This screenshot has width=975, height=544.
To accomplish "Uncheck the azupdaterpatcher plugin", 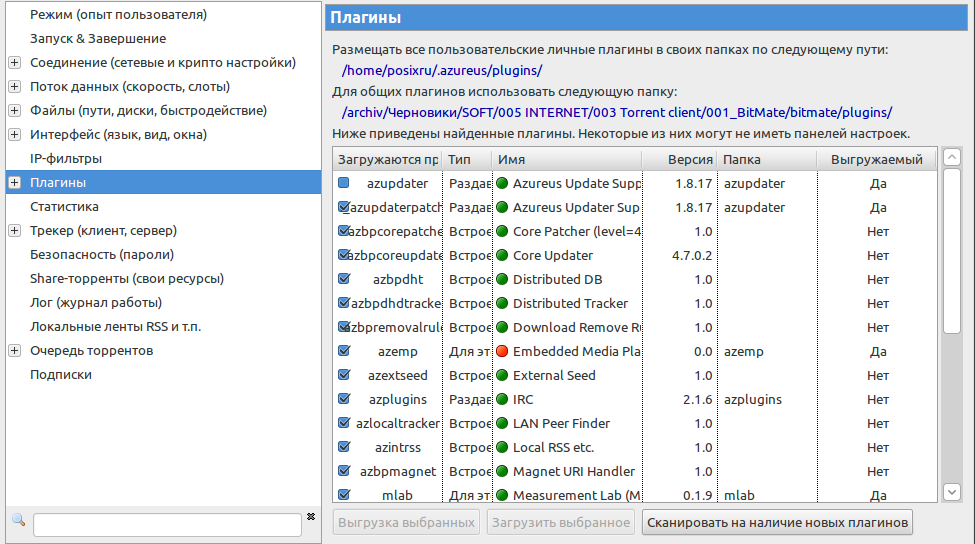I will pos(344,207).
